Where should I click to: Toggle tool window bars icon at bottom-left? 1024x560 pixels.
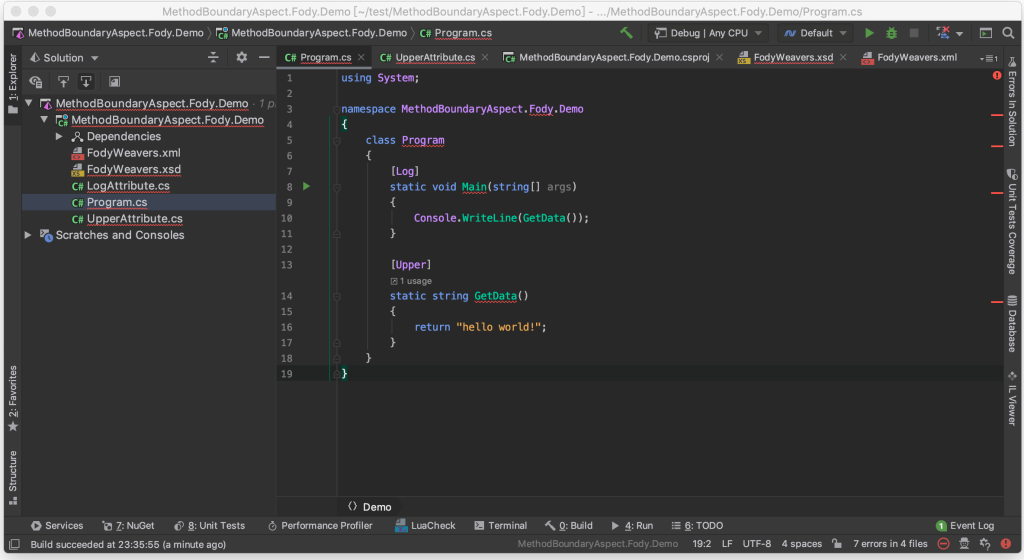14,544
